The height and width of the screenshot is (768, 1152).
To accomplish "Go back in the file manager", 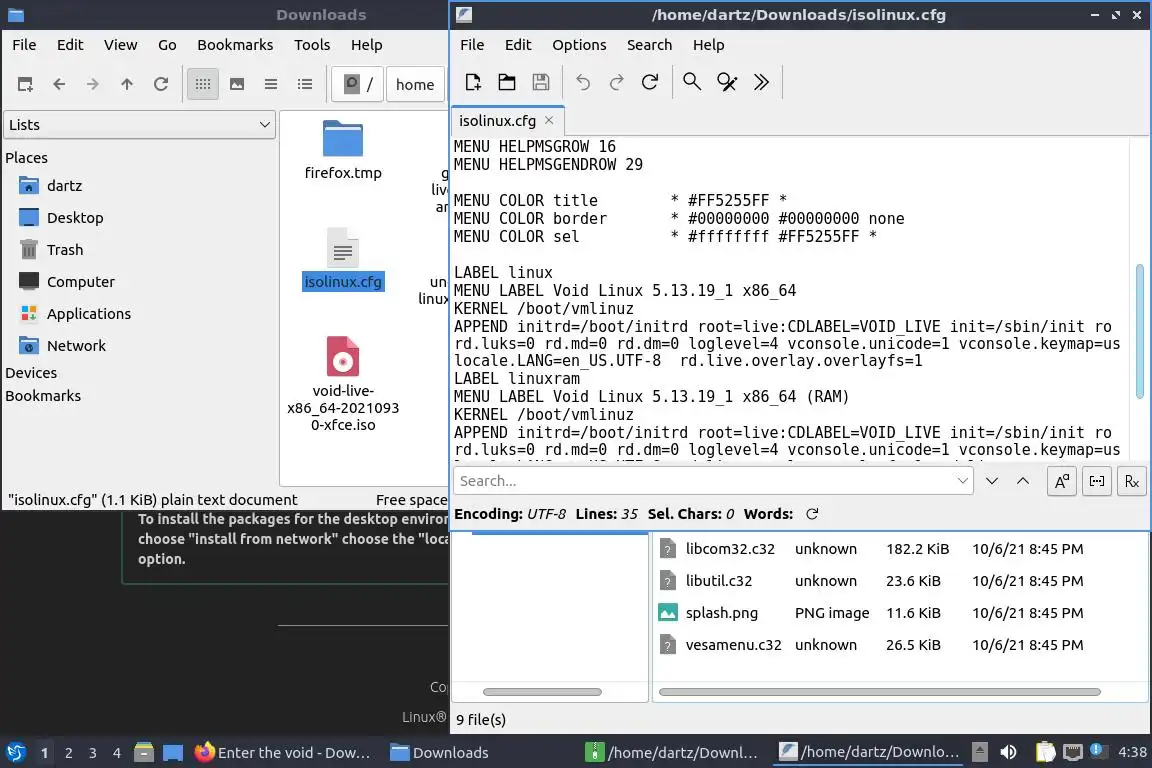I will [60, 84].
